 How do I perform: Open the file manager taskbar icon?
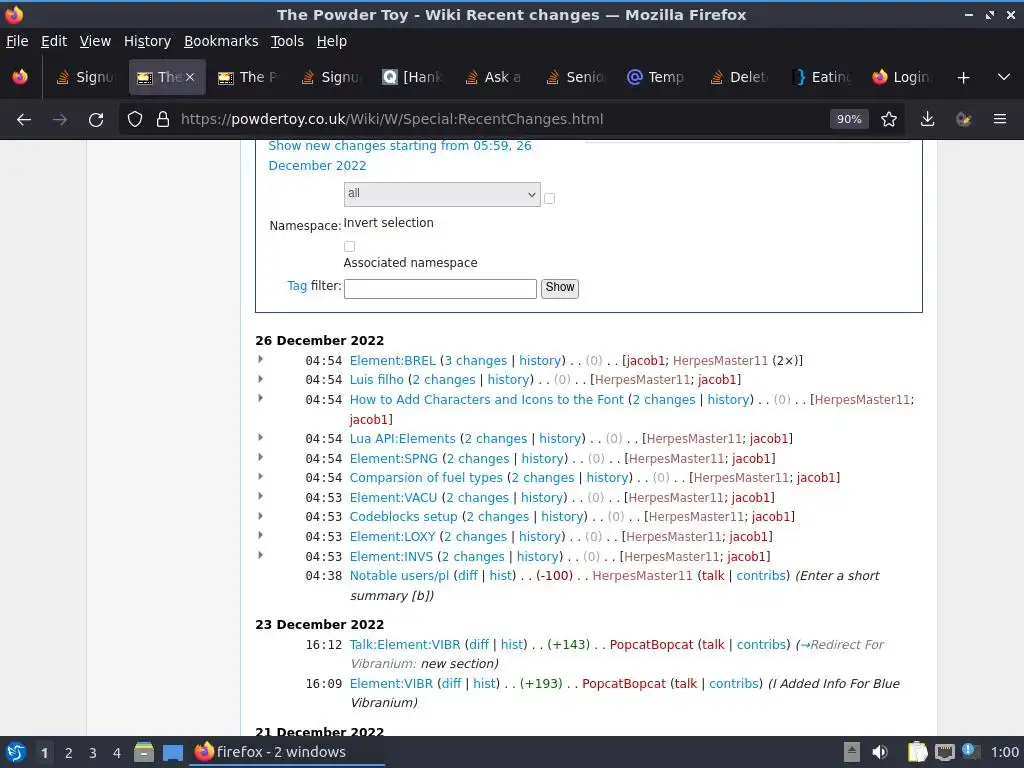[x=144, y=752]
